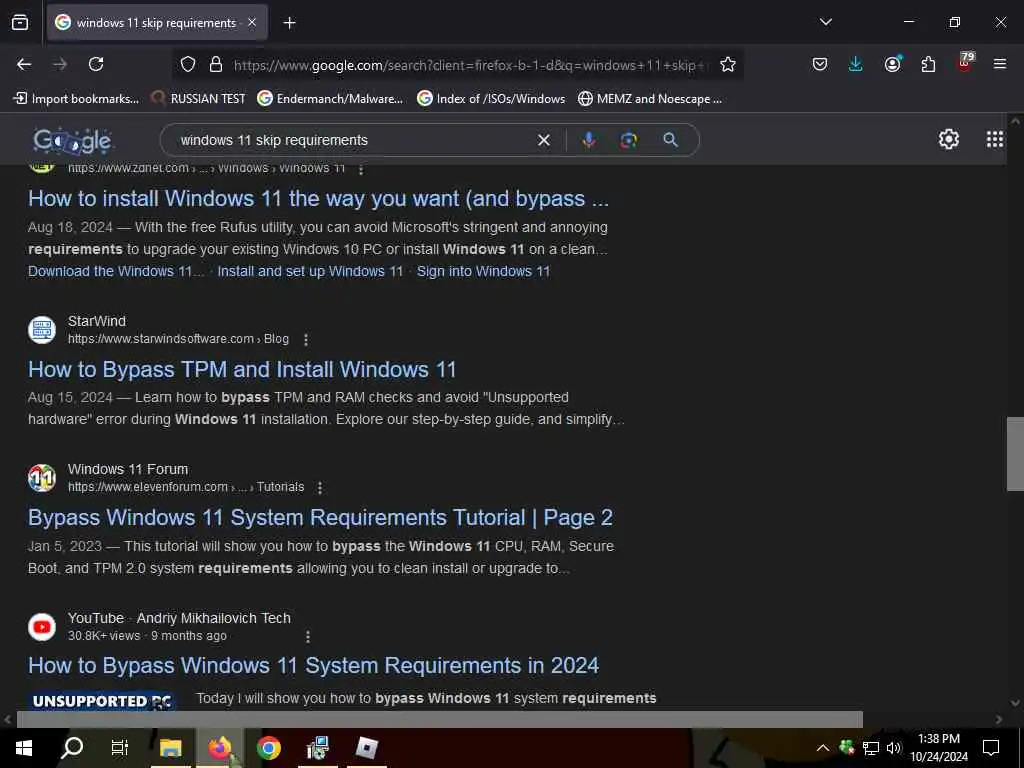Screen dimensions: 1024x768
Task: Open the Google apps grid
Action: pos(995,139)
